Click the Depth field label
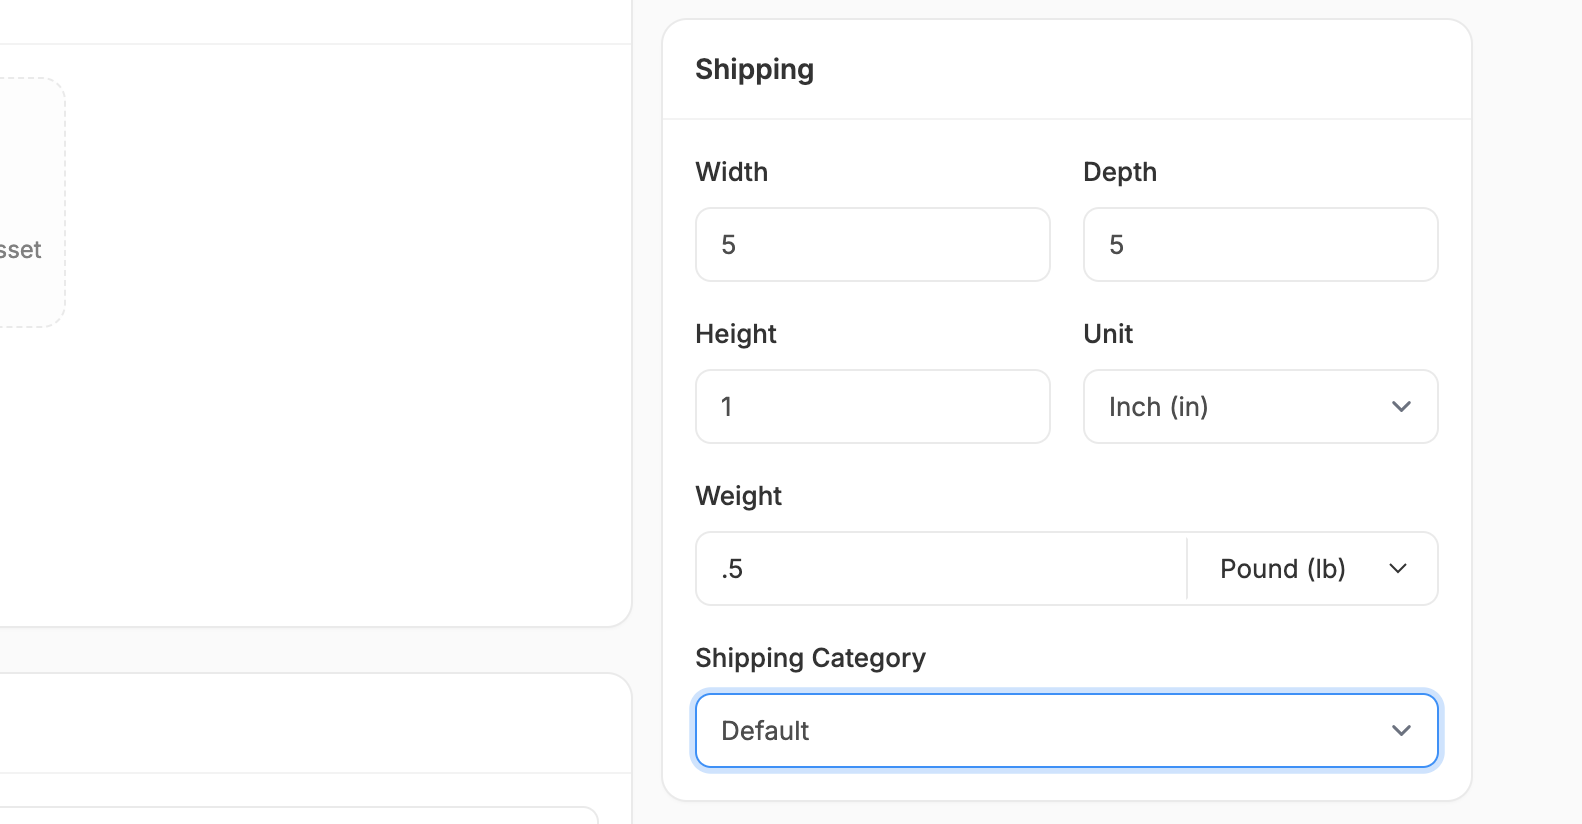1582x824 pixels. [x=1120, y=172]
